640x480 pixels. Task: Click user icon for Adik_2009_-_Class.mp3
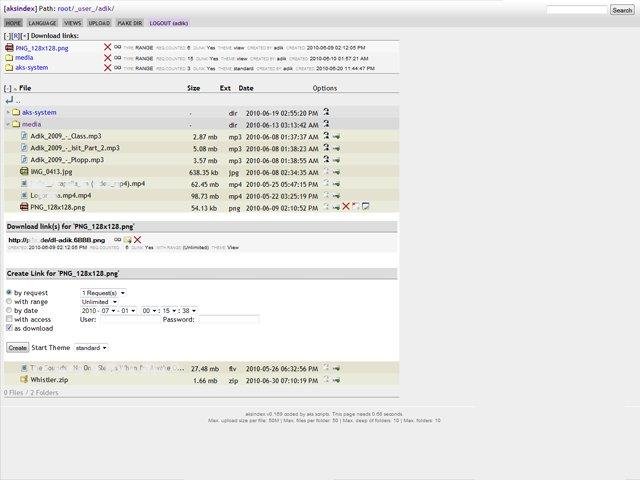[x=326, y=136]
